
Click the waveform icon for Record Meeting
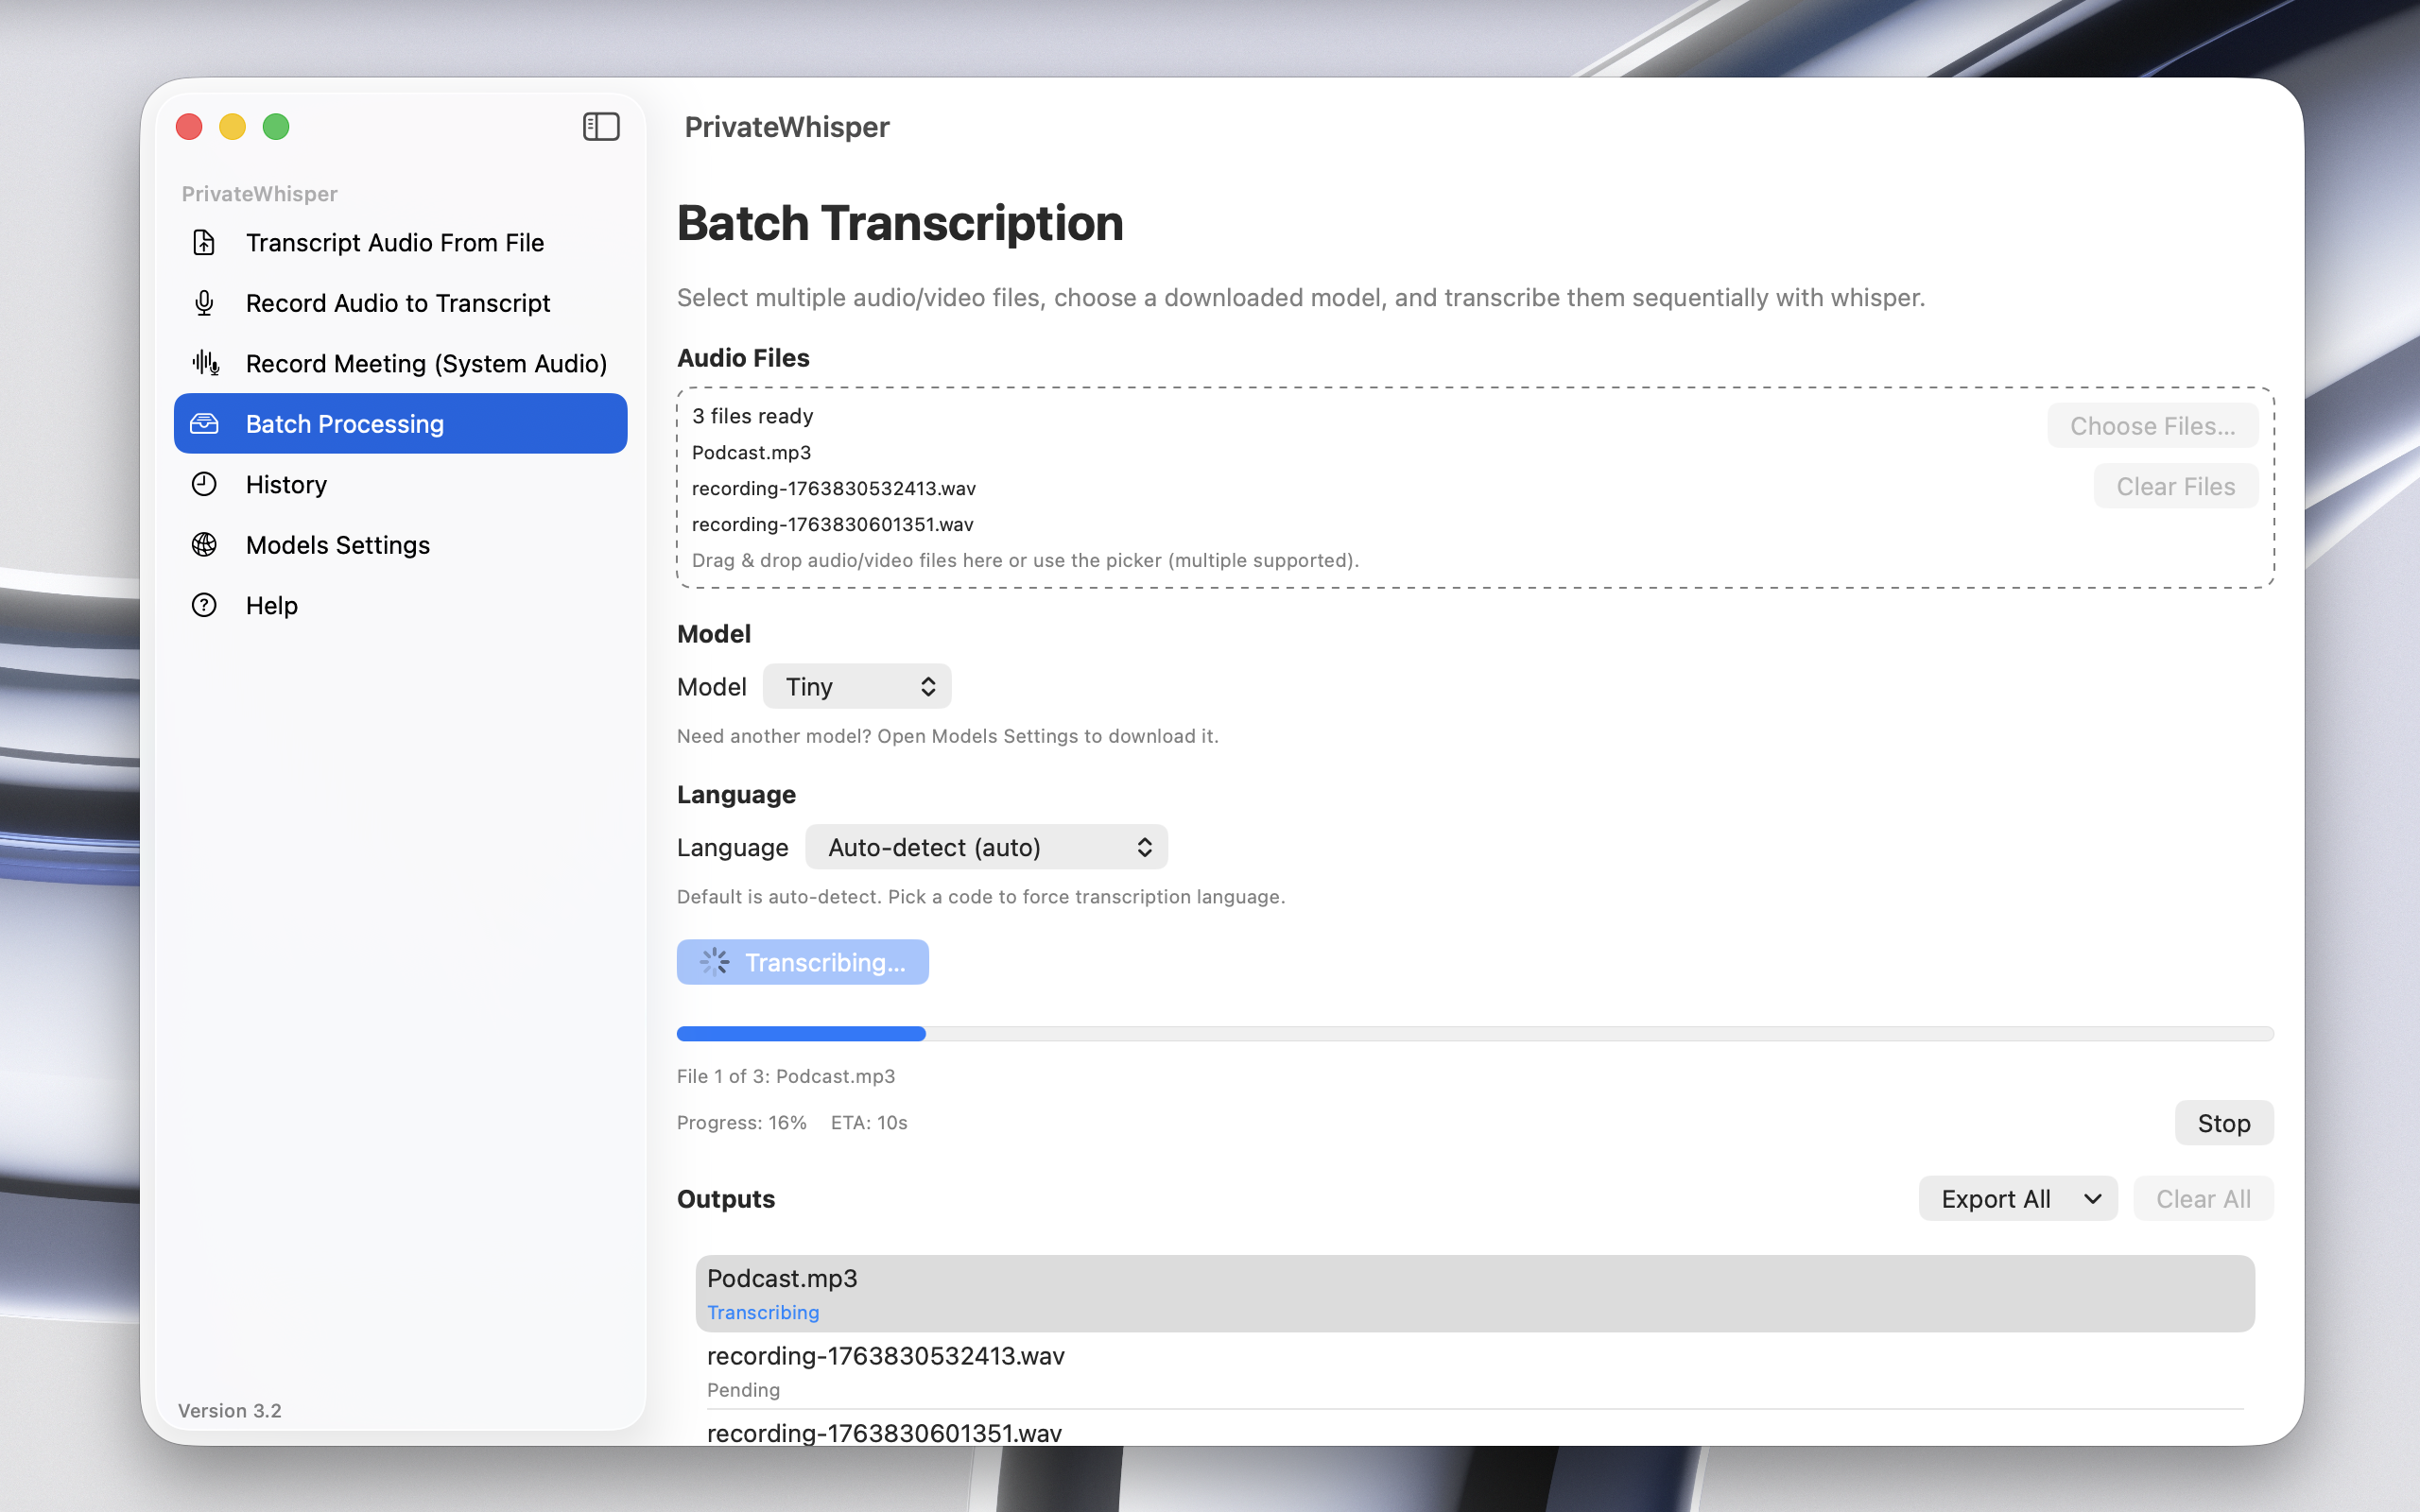click(x=206, y=363)
